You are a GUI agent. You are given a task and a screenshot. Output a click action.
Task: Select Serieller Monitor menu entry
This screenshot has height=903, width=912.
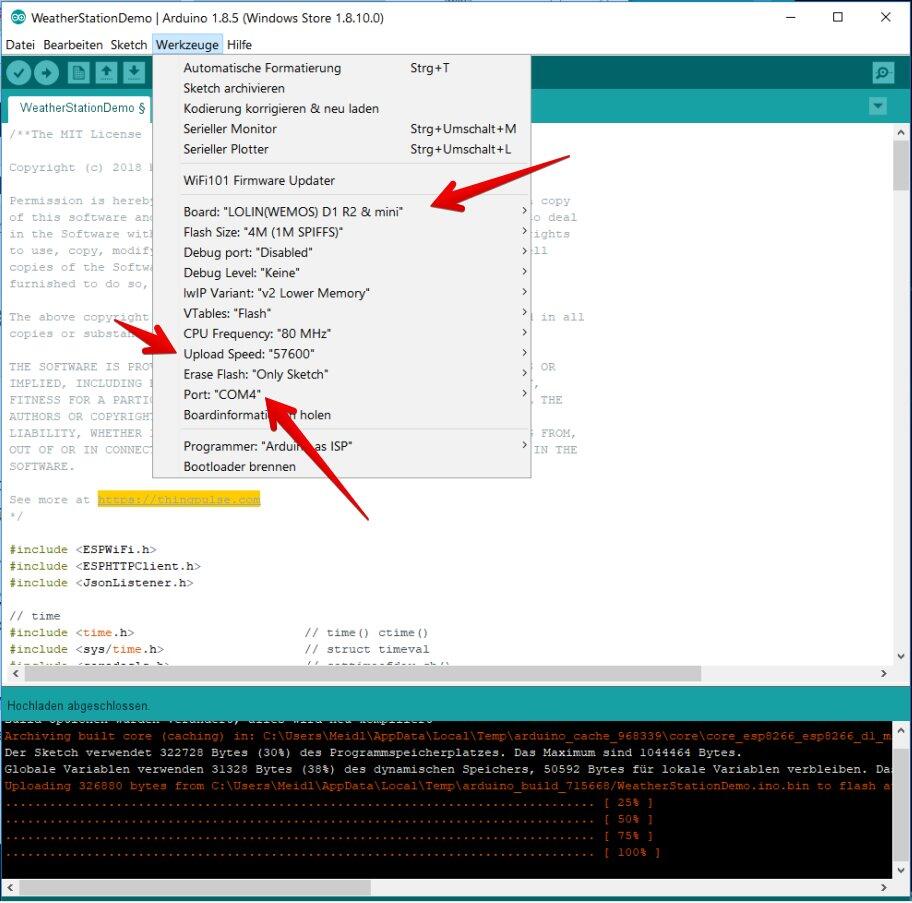[x=230, y=129]
